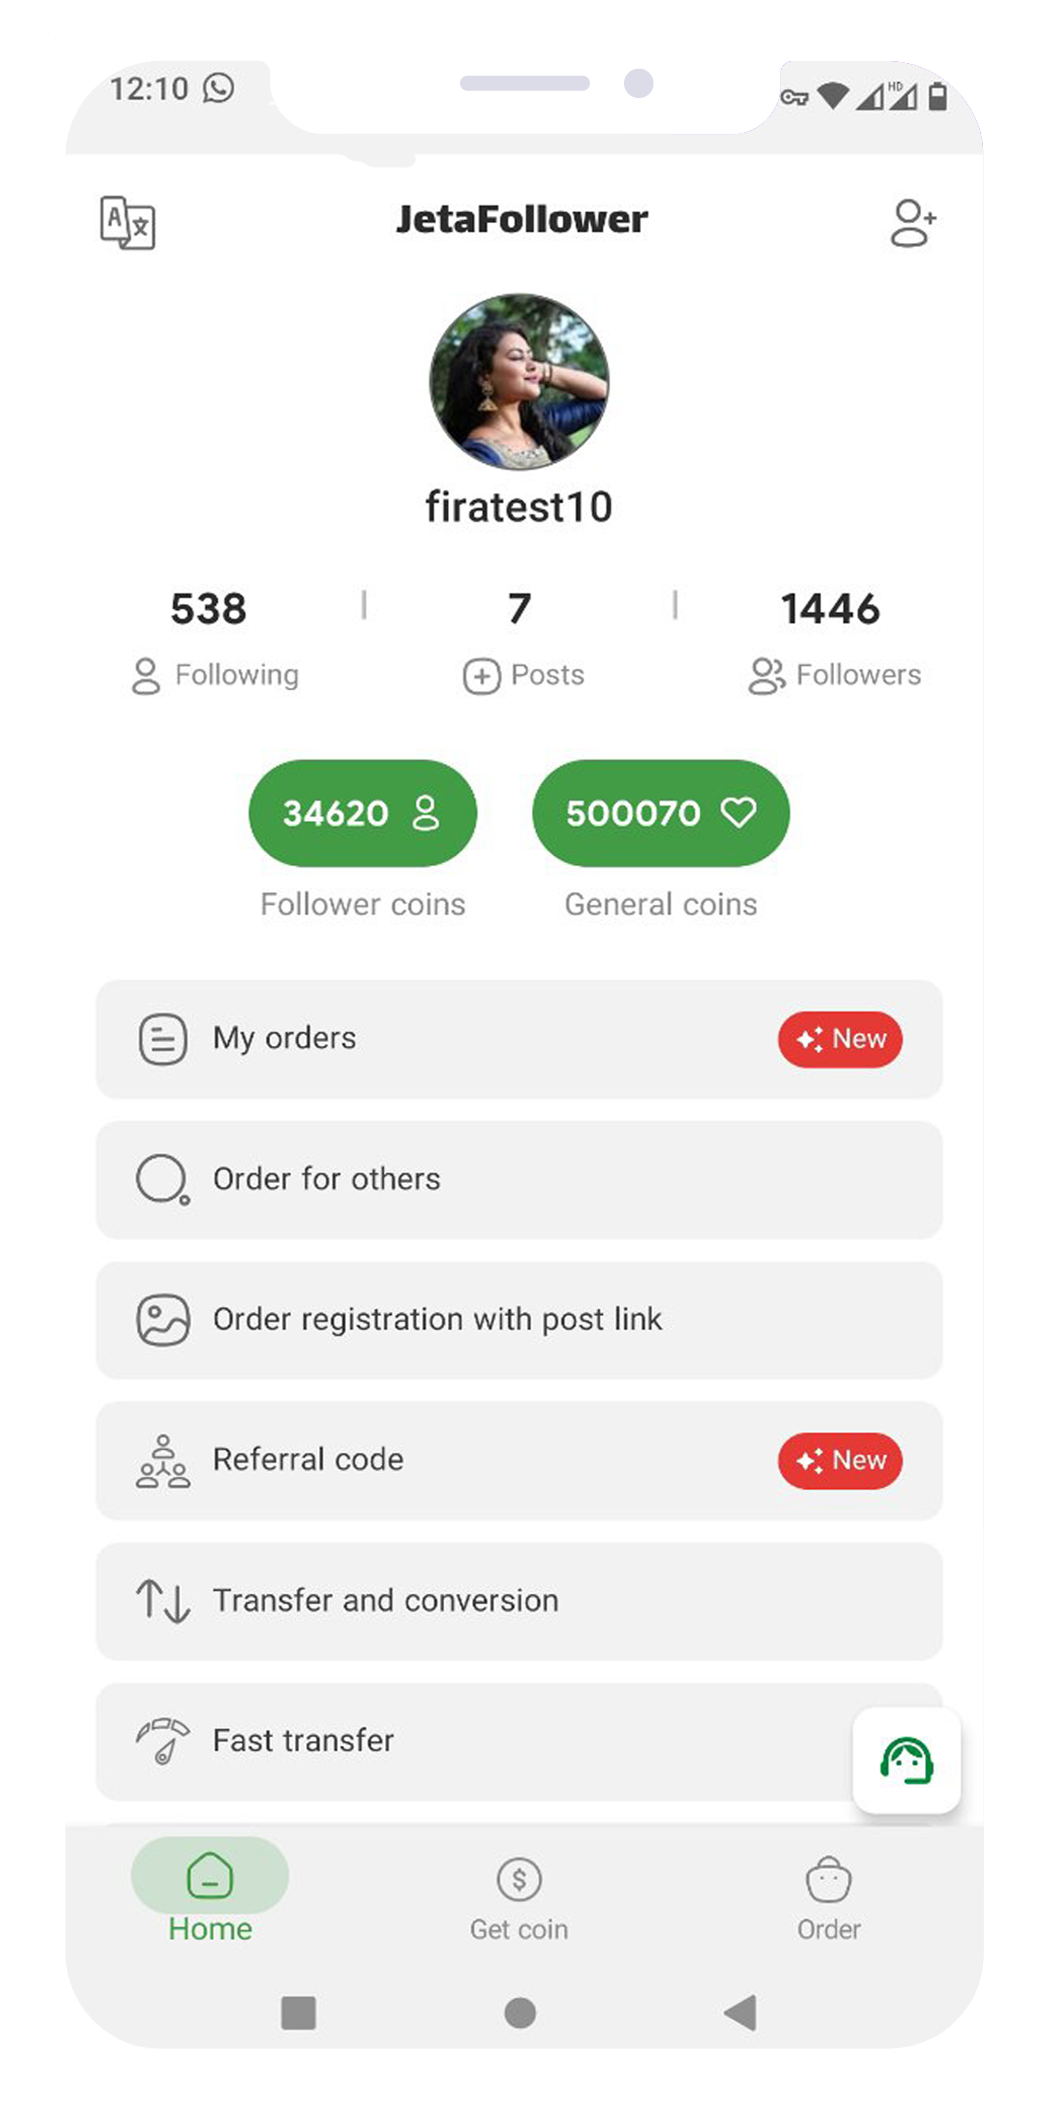Click the Referral code people icon
Image resolution: width=1050 pixels, height=2110 pixels.
(x=162, y=1461)
